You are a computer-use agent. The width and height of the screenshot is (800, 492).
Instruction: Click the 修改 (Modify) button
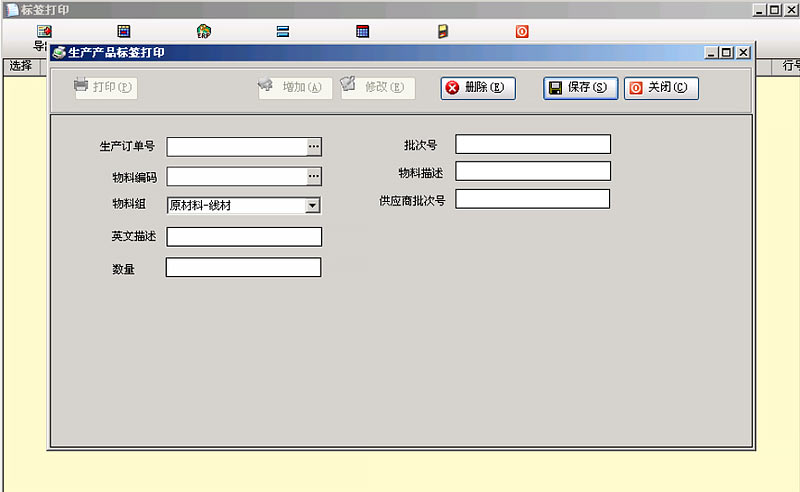tap(377, 88)
